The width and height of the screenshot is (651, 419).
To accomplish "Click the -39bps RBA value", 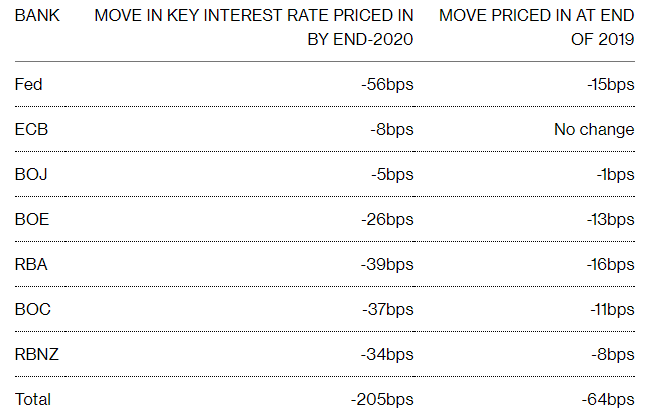I will click(387, 265).
